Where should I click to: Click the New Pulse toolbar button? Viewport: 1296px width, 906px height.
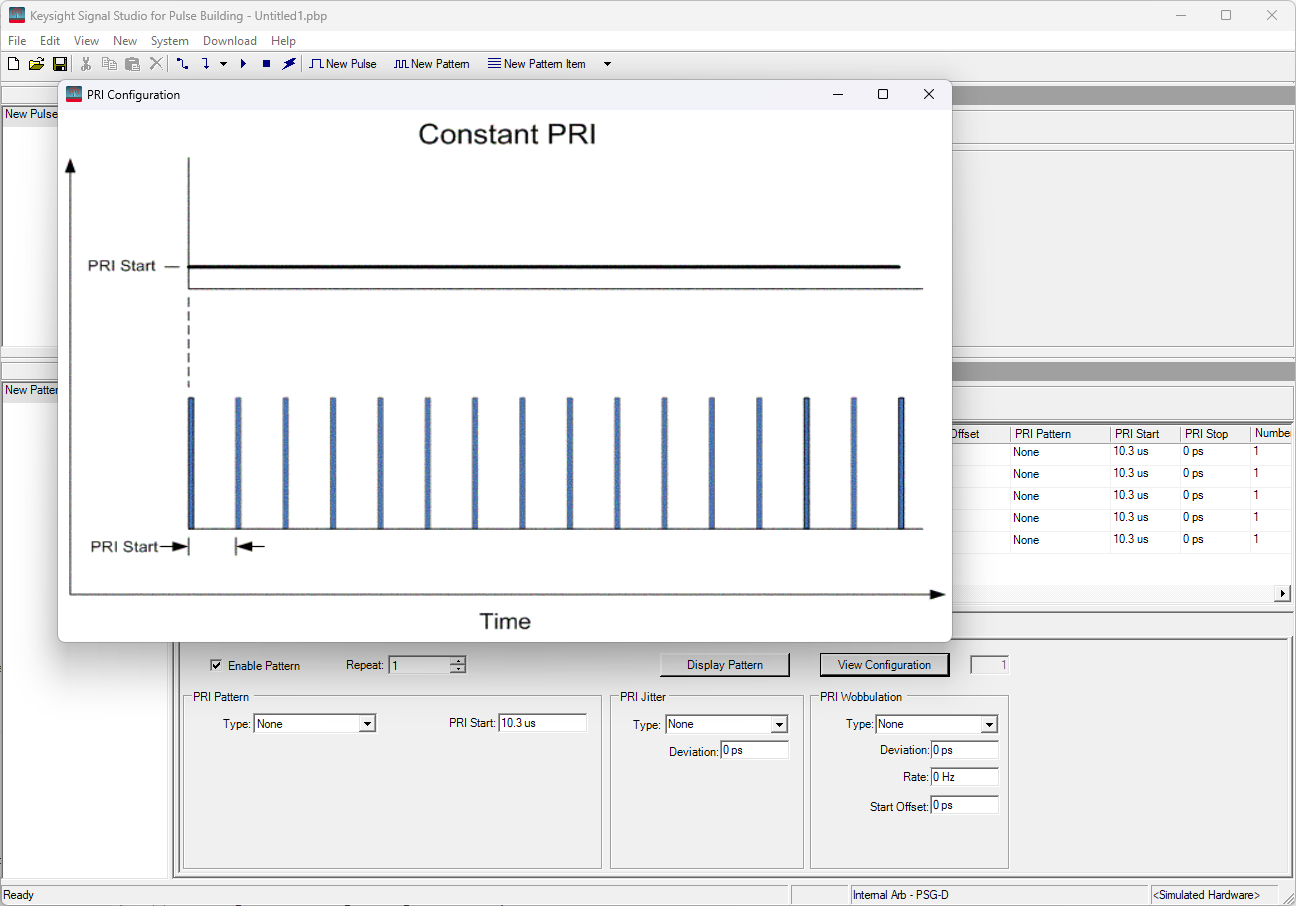(343, 64)
